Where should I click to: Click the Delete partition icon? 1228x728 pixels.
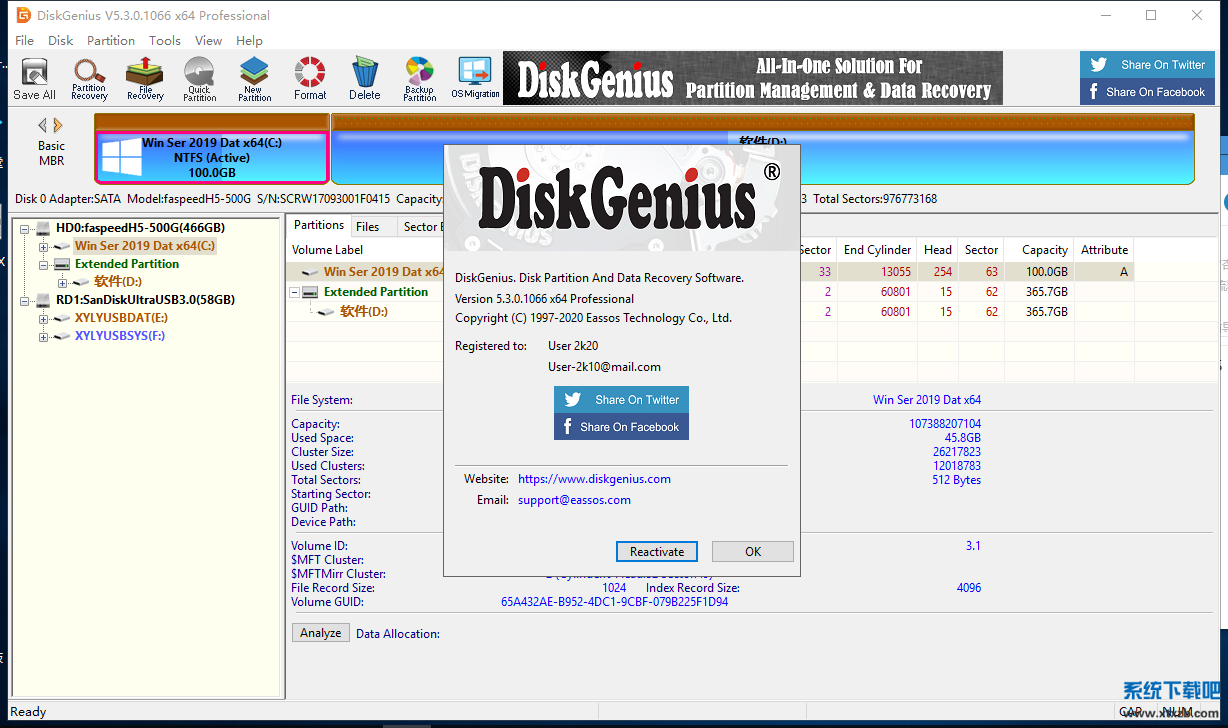click(x=364, y=79)
